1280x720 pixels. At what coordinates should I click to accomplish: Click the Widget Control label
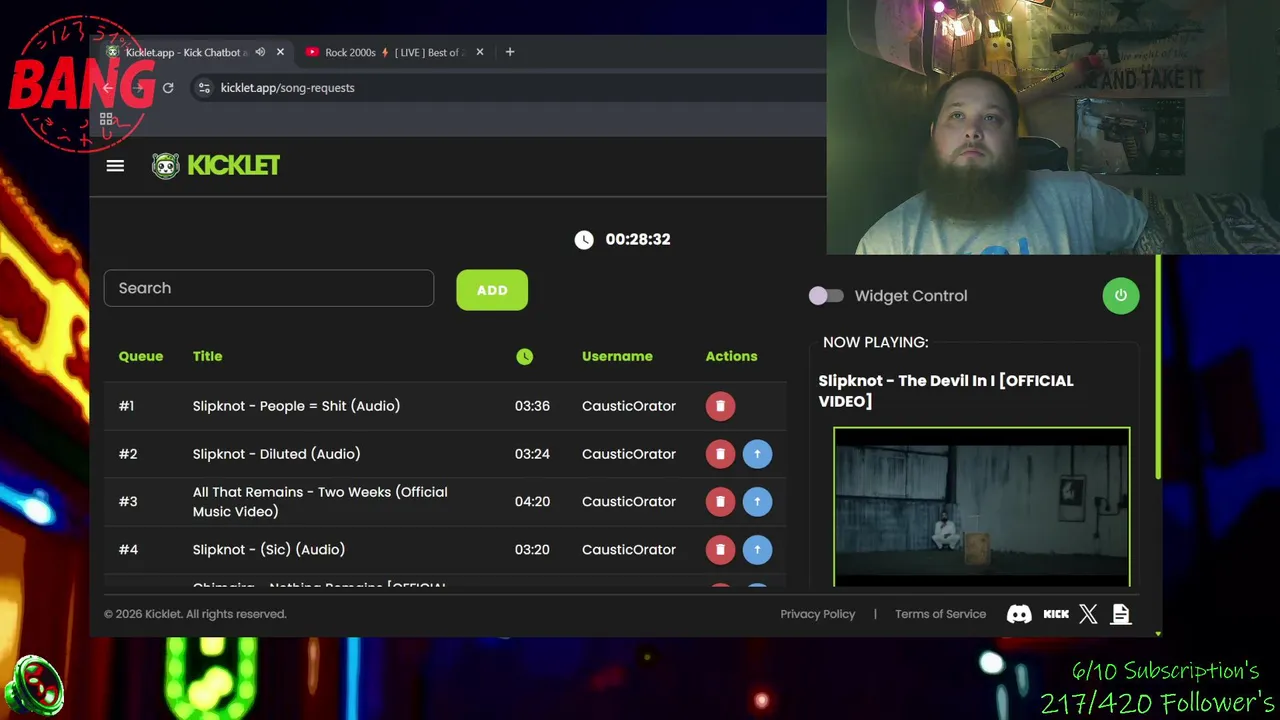911,296
